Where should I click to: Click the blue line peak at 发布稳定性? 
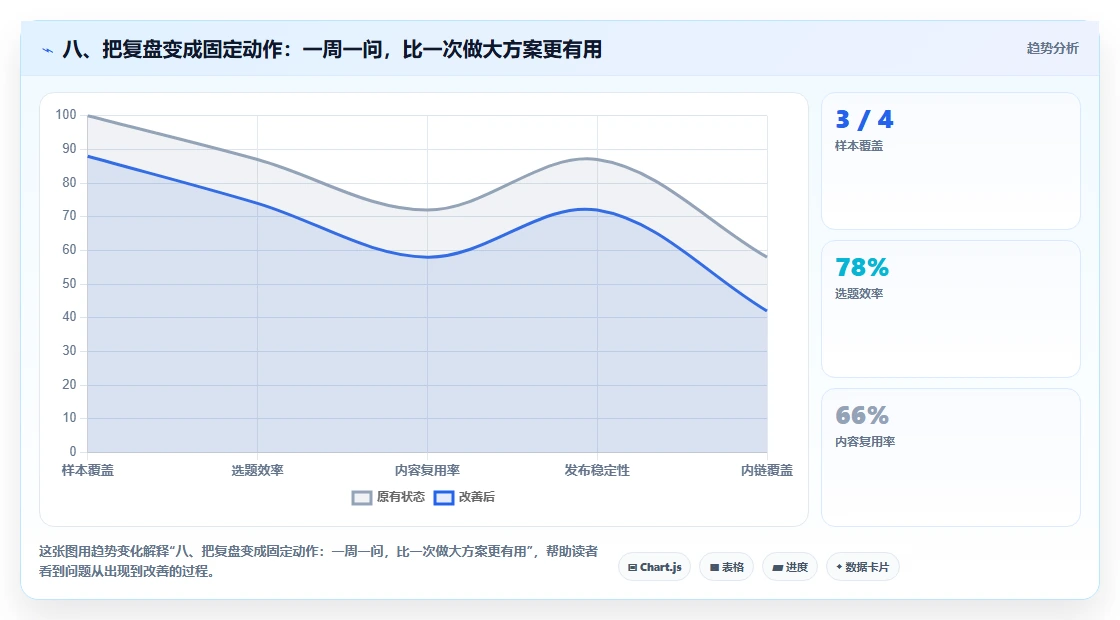(x=587, y=209)
